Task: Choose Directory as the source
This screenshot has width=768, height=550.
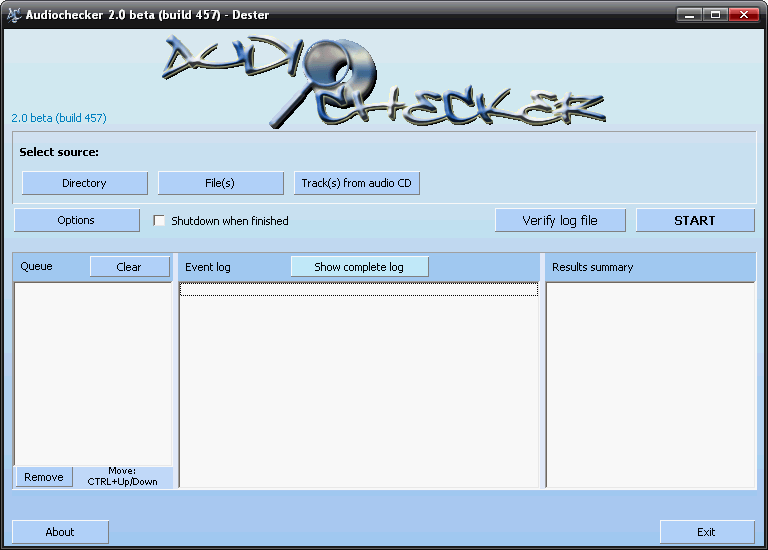Action: [85, 183]
